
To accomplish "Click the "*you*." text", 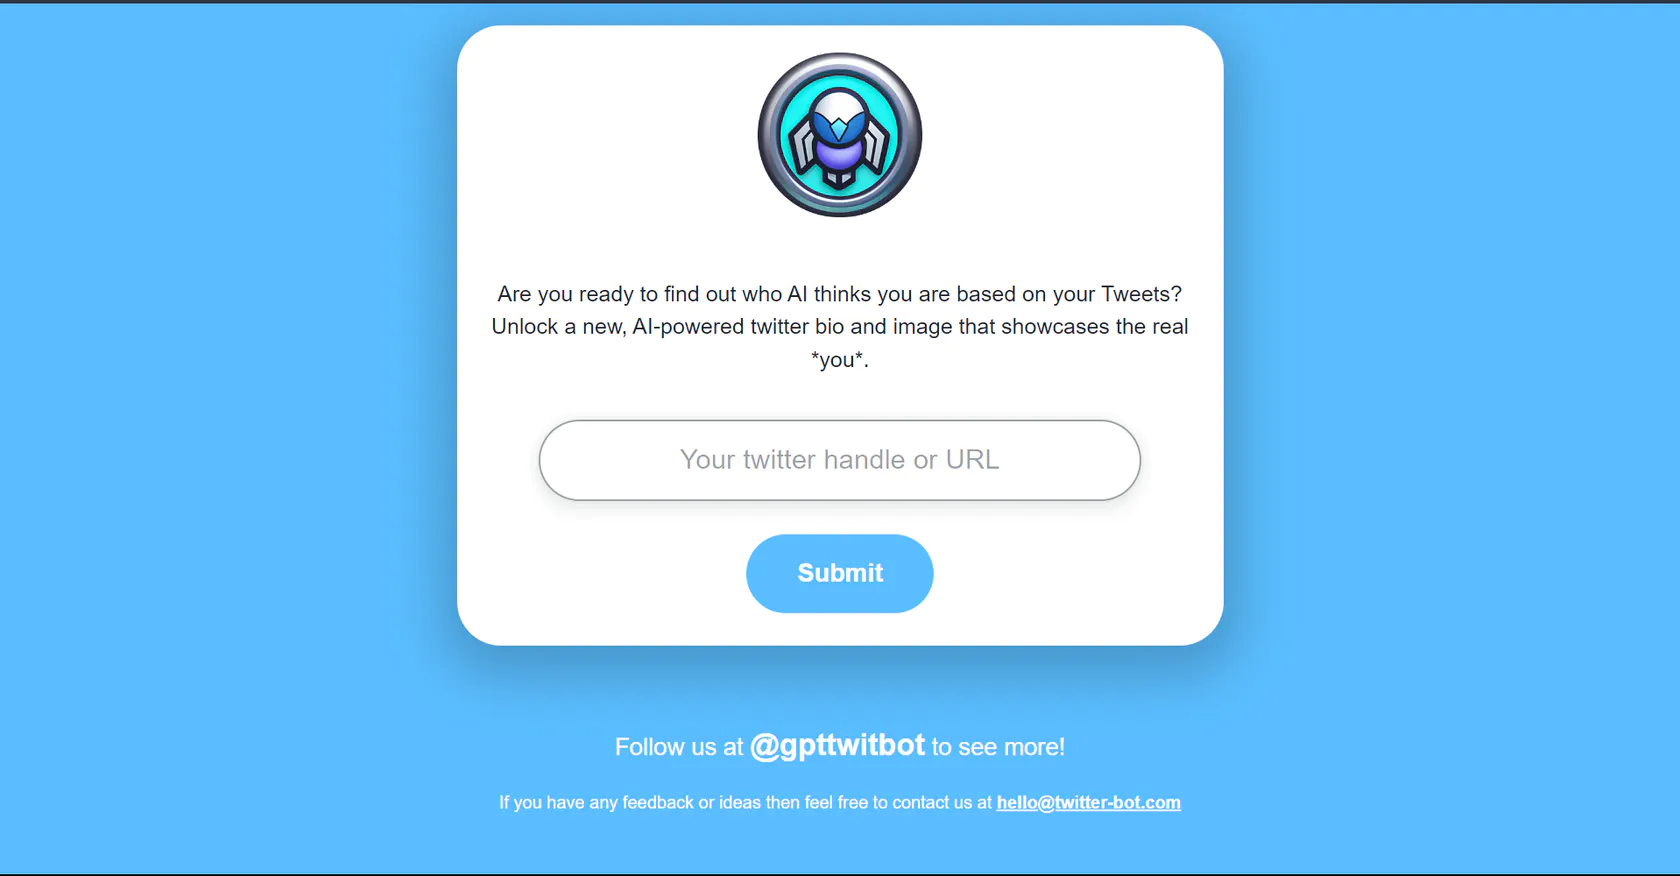I will (840, 360).
